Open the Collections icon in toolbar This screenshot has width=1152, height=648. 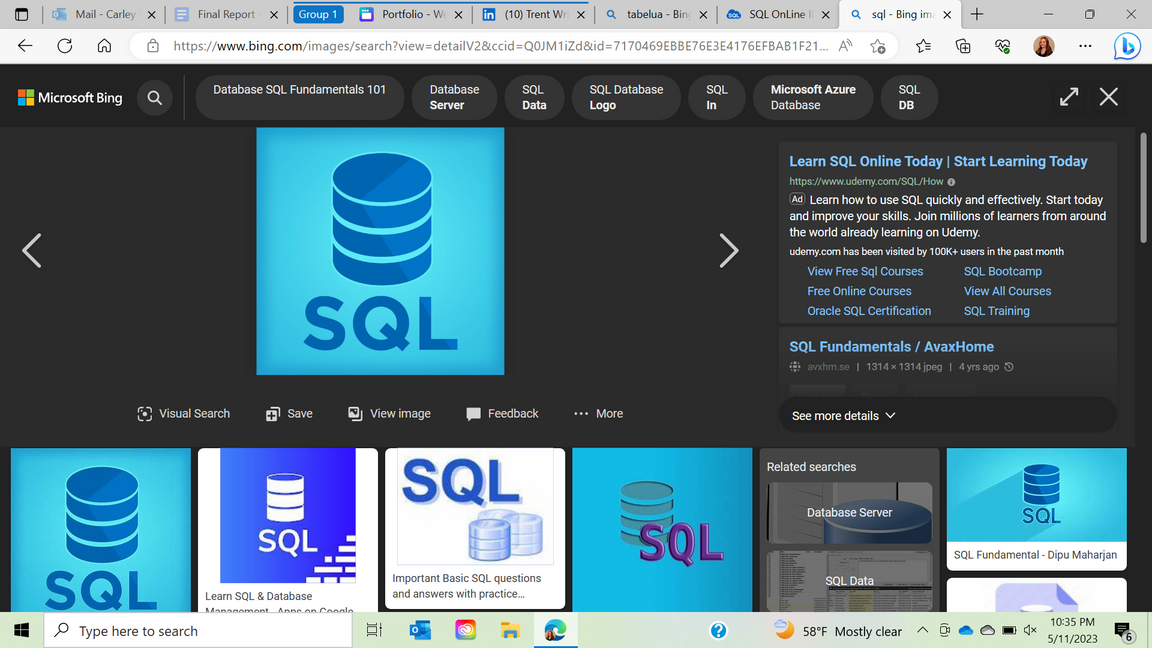(963, 46)
